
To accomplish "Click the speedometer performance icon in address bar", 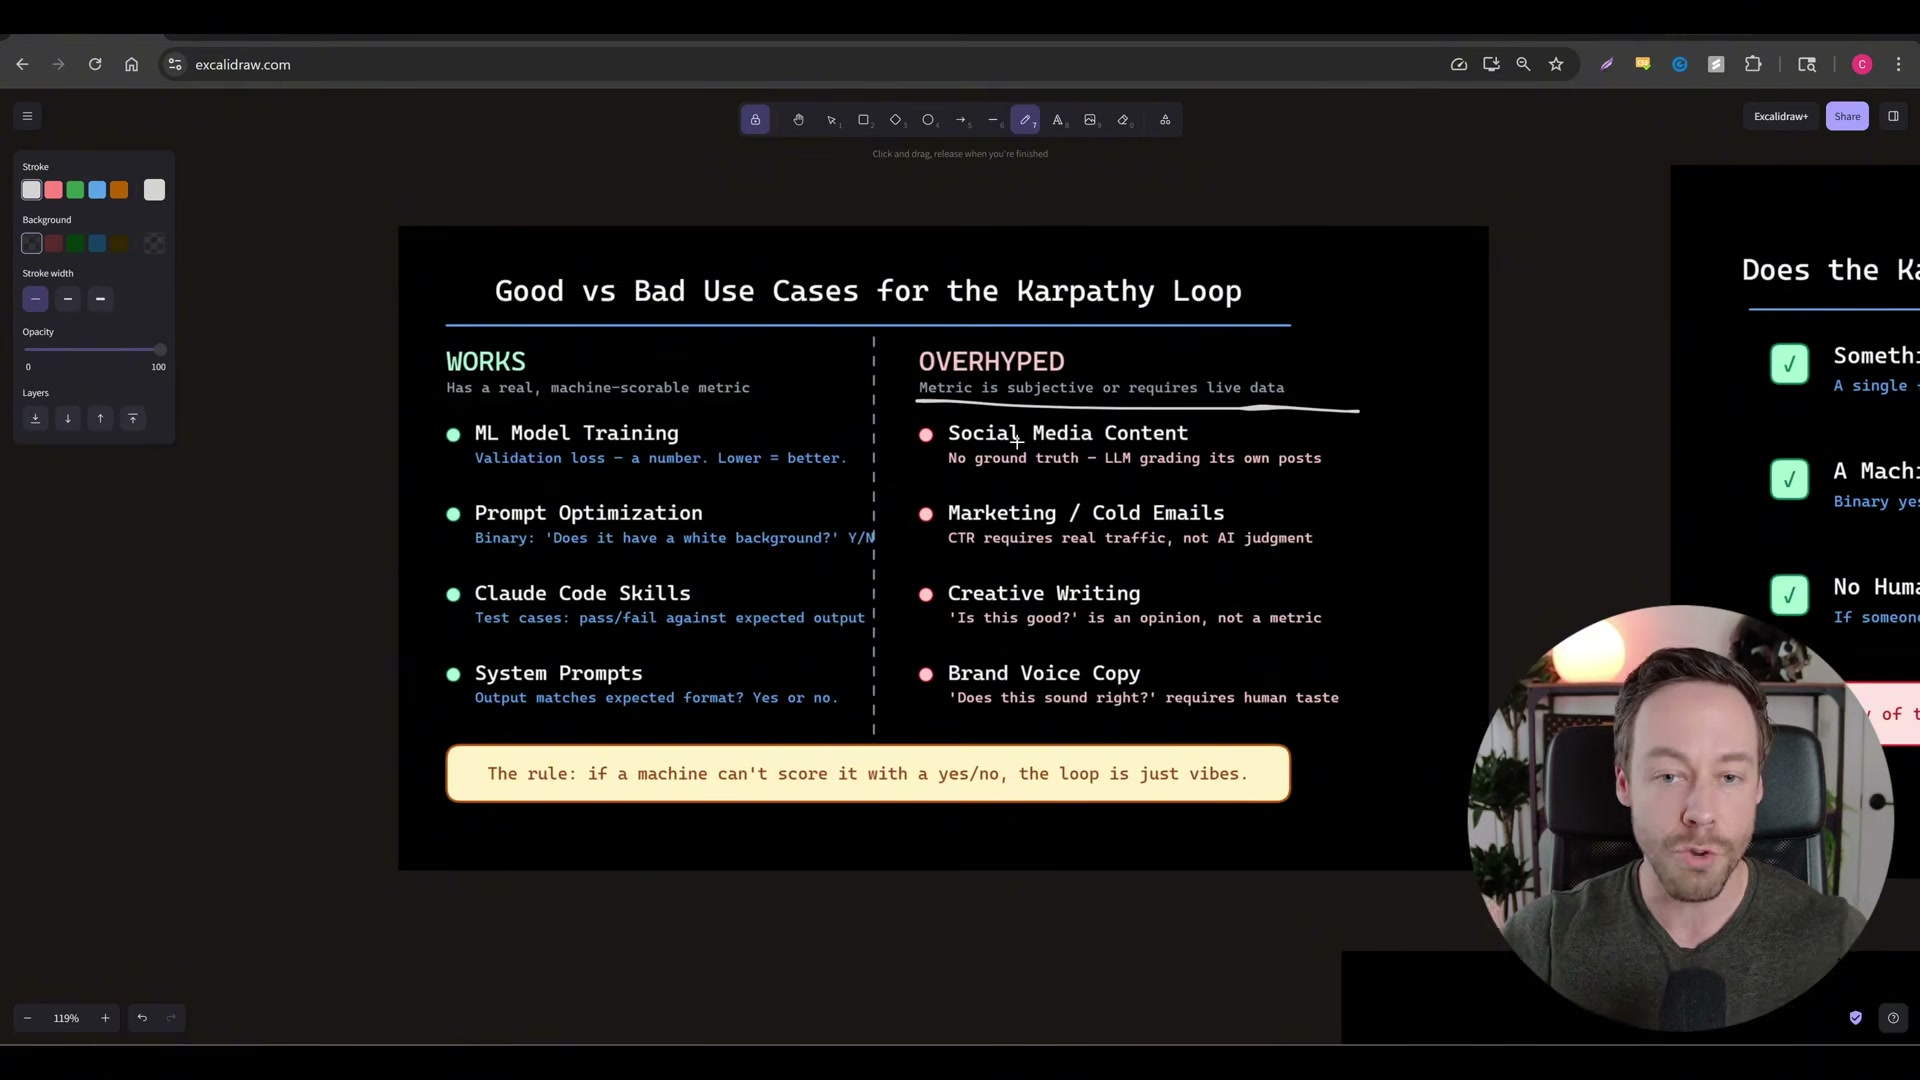I will (x=1459, y=64).
